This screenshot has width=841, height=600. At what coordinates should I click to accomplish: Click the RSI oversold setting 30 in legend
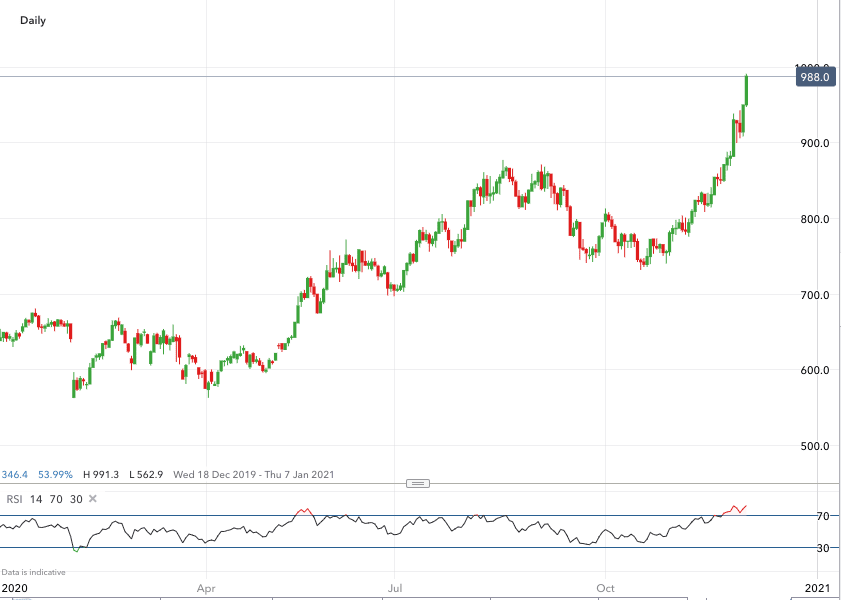[x=76, y=498]
